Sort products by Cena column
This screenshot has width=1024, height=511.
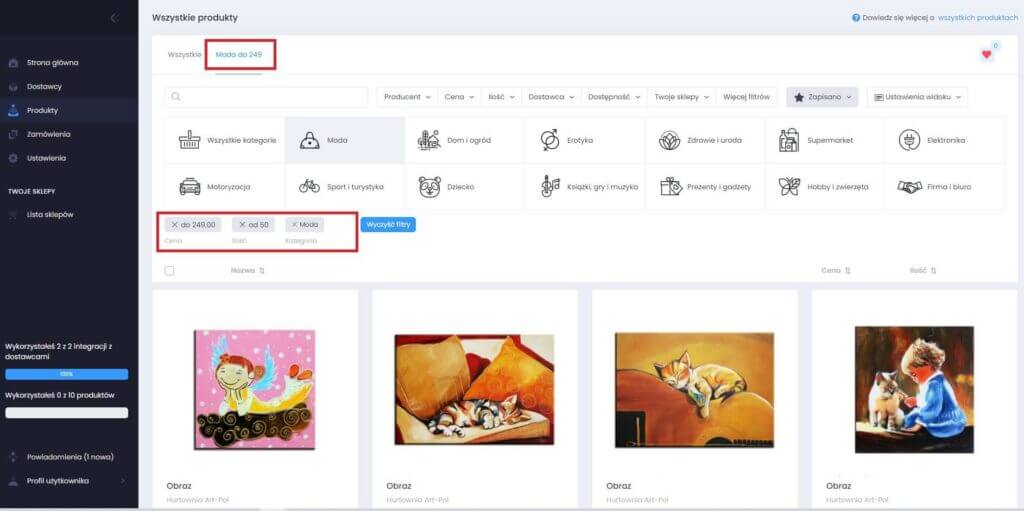tap(836, 271)
